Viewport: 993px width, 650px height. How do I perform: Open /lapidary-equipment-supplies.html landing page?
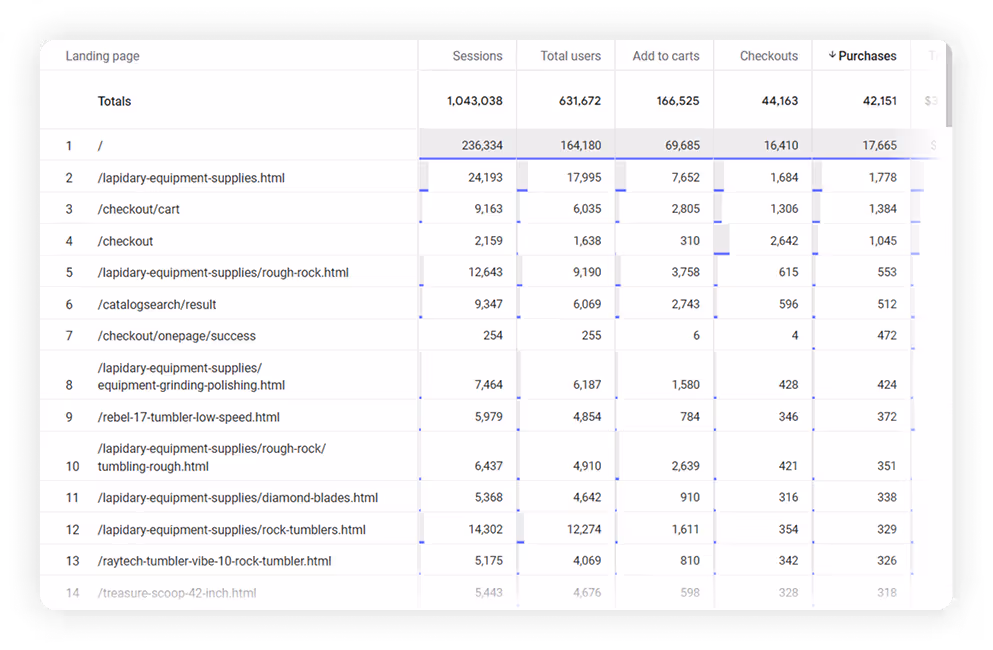point(190,176)
